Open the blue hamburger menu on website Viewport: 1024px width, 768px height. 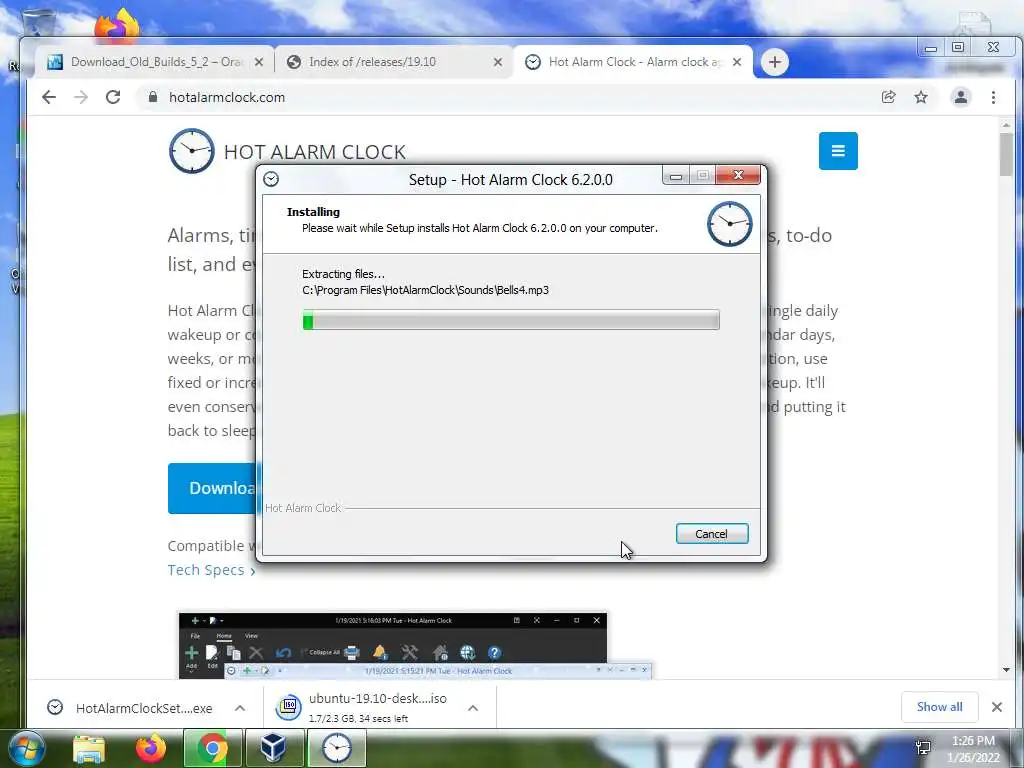click(838, 151)
